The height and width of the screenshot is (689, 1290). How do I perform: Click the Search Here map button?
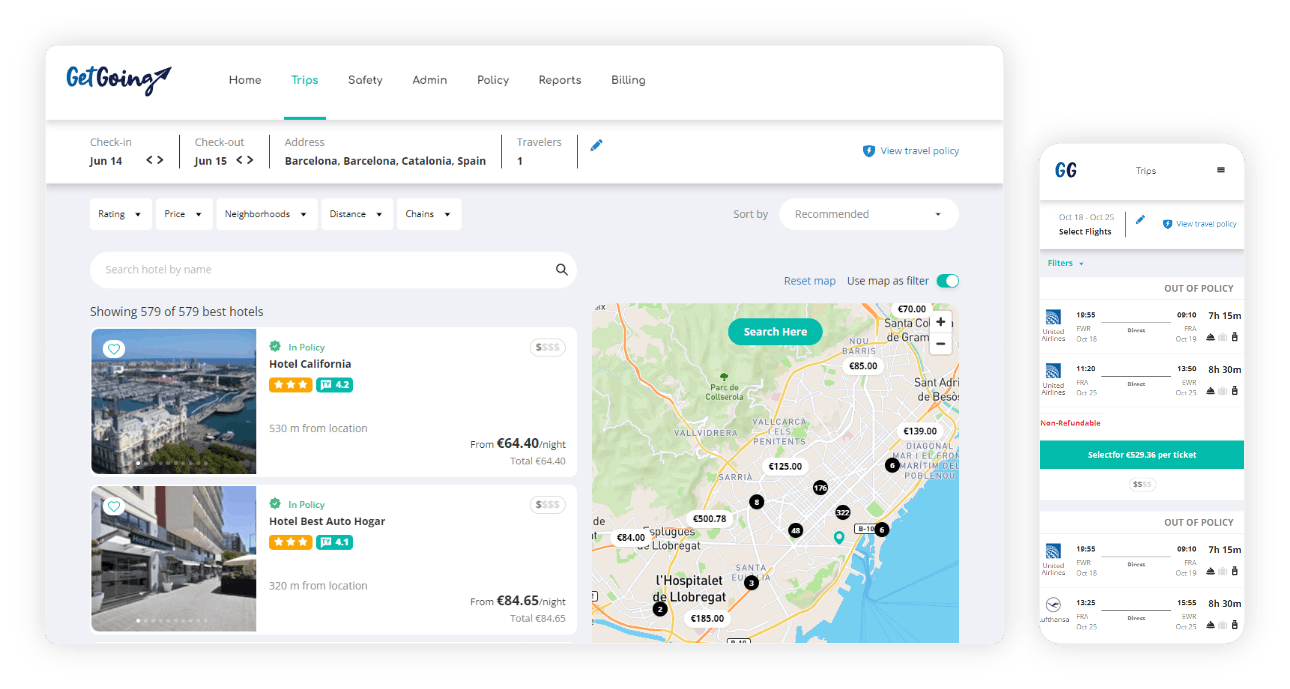[x=775, y=332]
